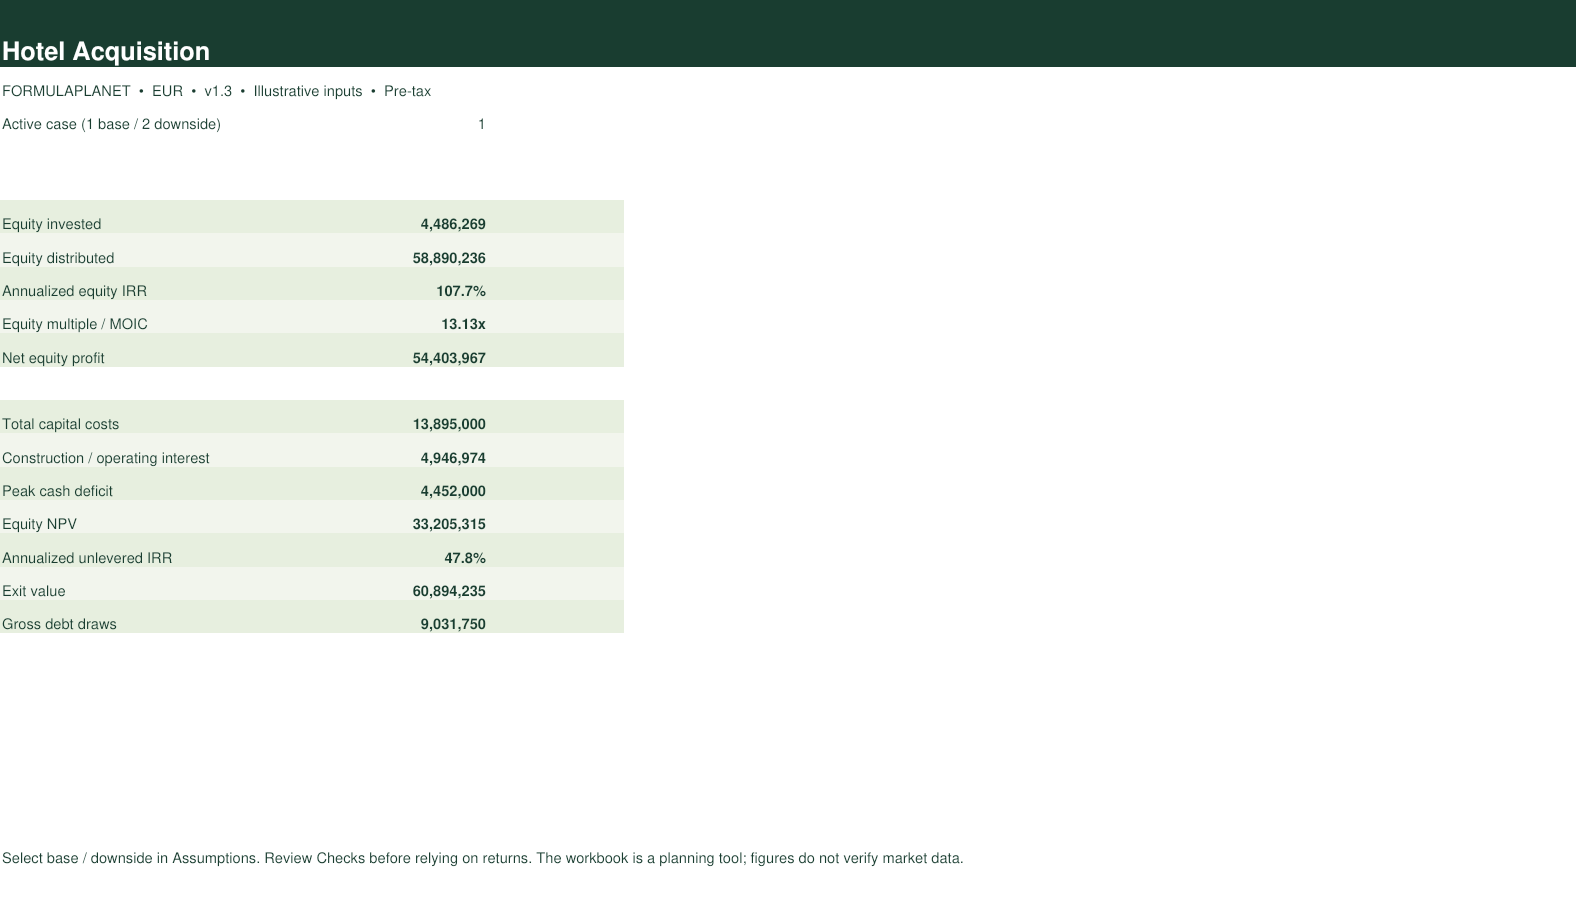Select the value 9,031,750
The image size is (1576, 900).
(453, 624)
